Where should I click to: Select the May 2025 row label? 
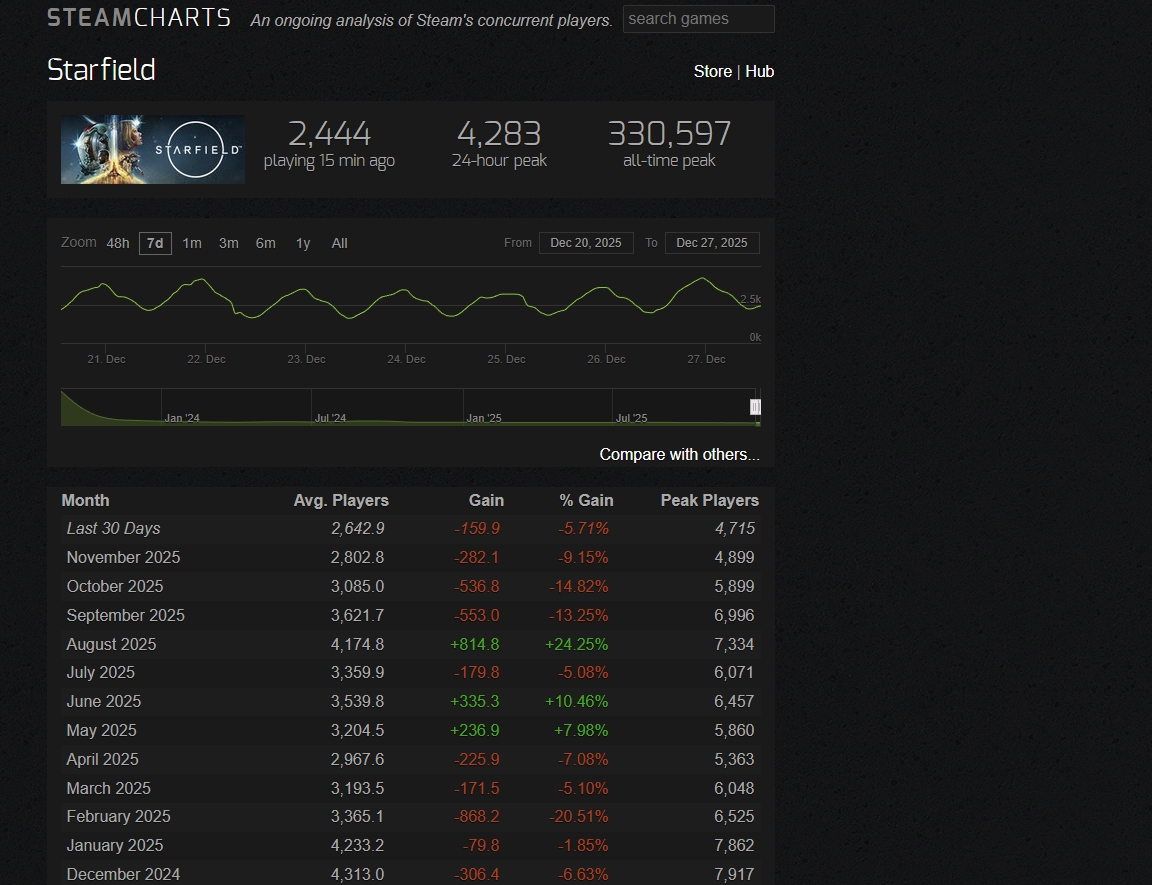click(x=101, y=731)
